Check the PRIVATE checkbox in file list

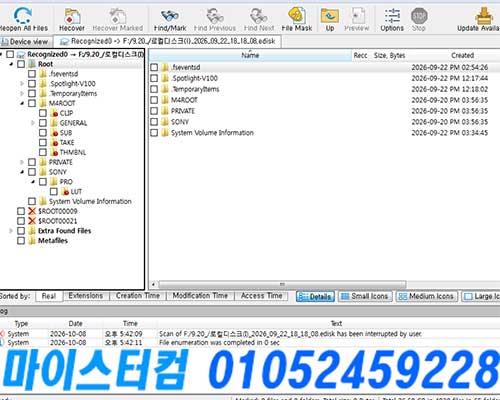point(154,111)
